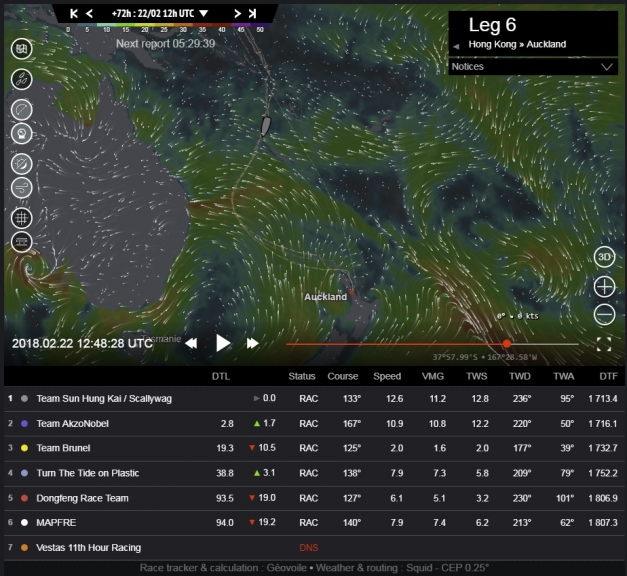Select MAPFRE team name
The height and width of the screenshot is (576, 627).
tap(56, 523)
